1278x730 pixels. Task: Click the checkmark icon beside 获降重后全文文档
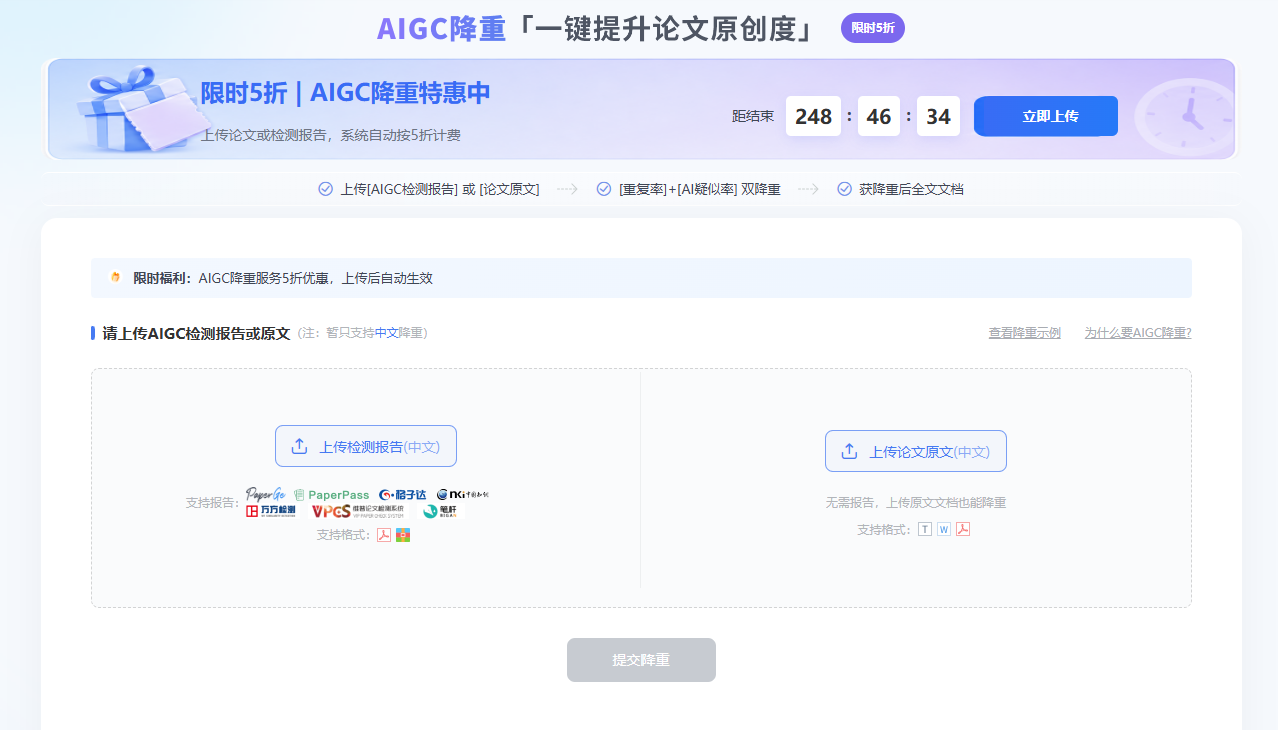pyautogui.click(x=844, y=189)
